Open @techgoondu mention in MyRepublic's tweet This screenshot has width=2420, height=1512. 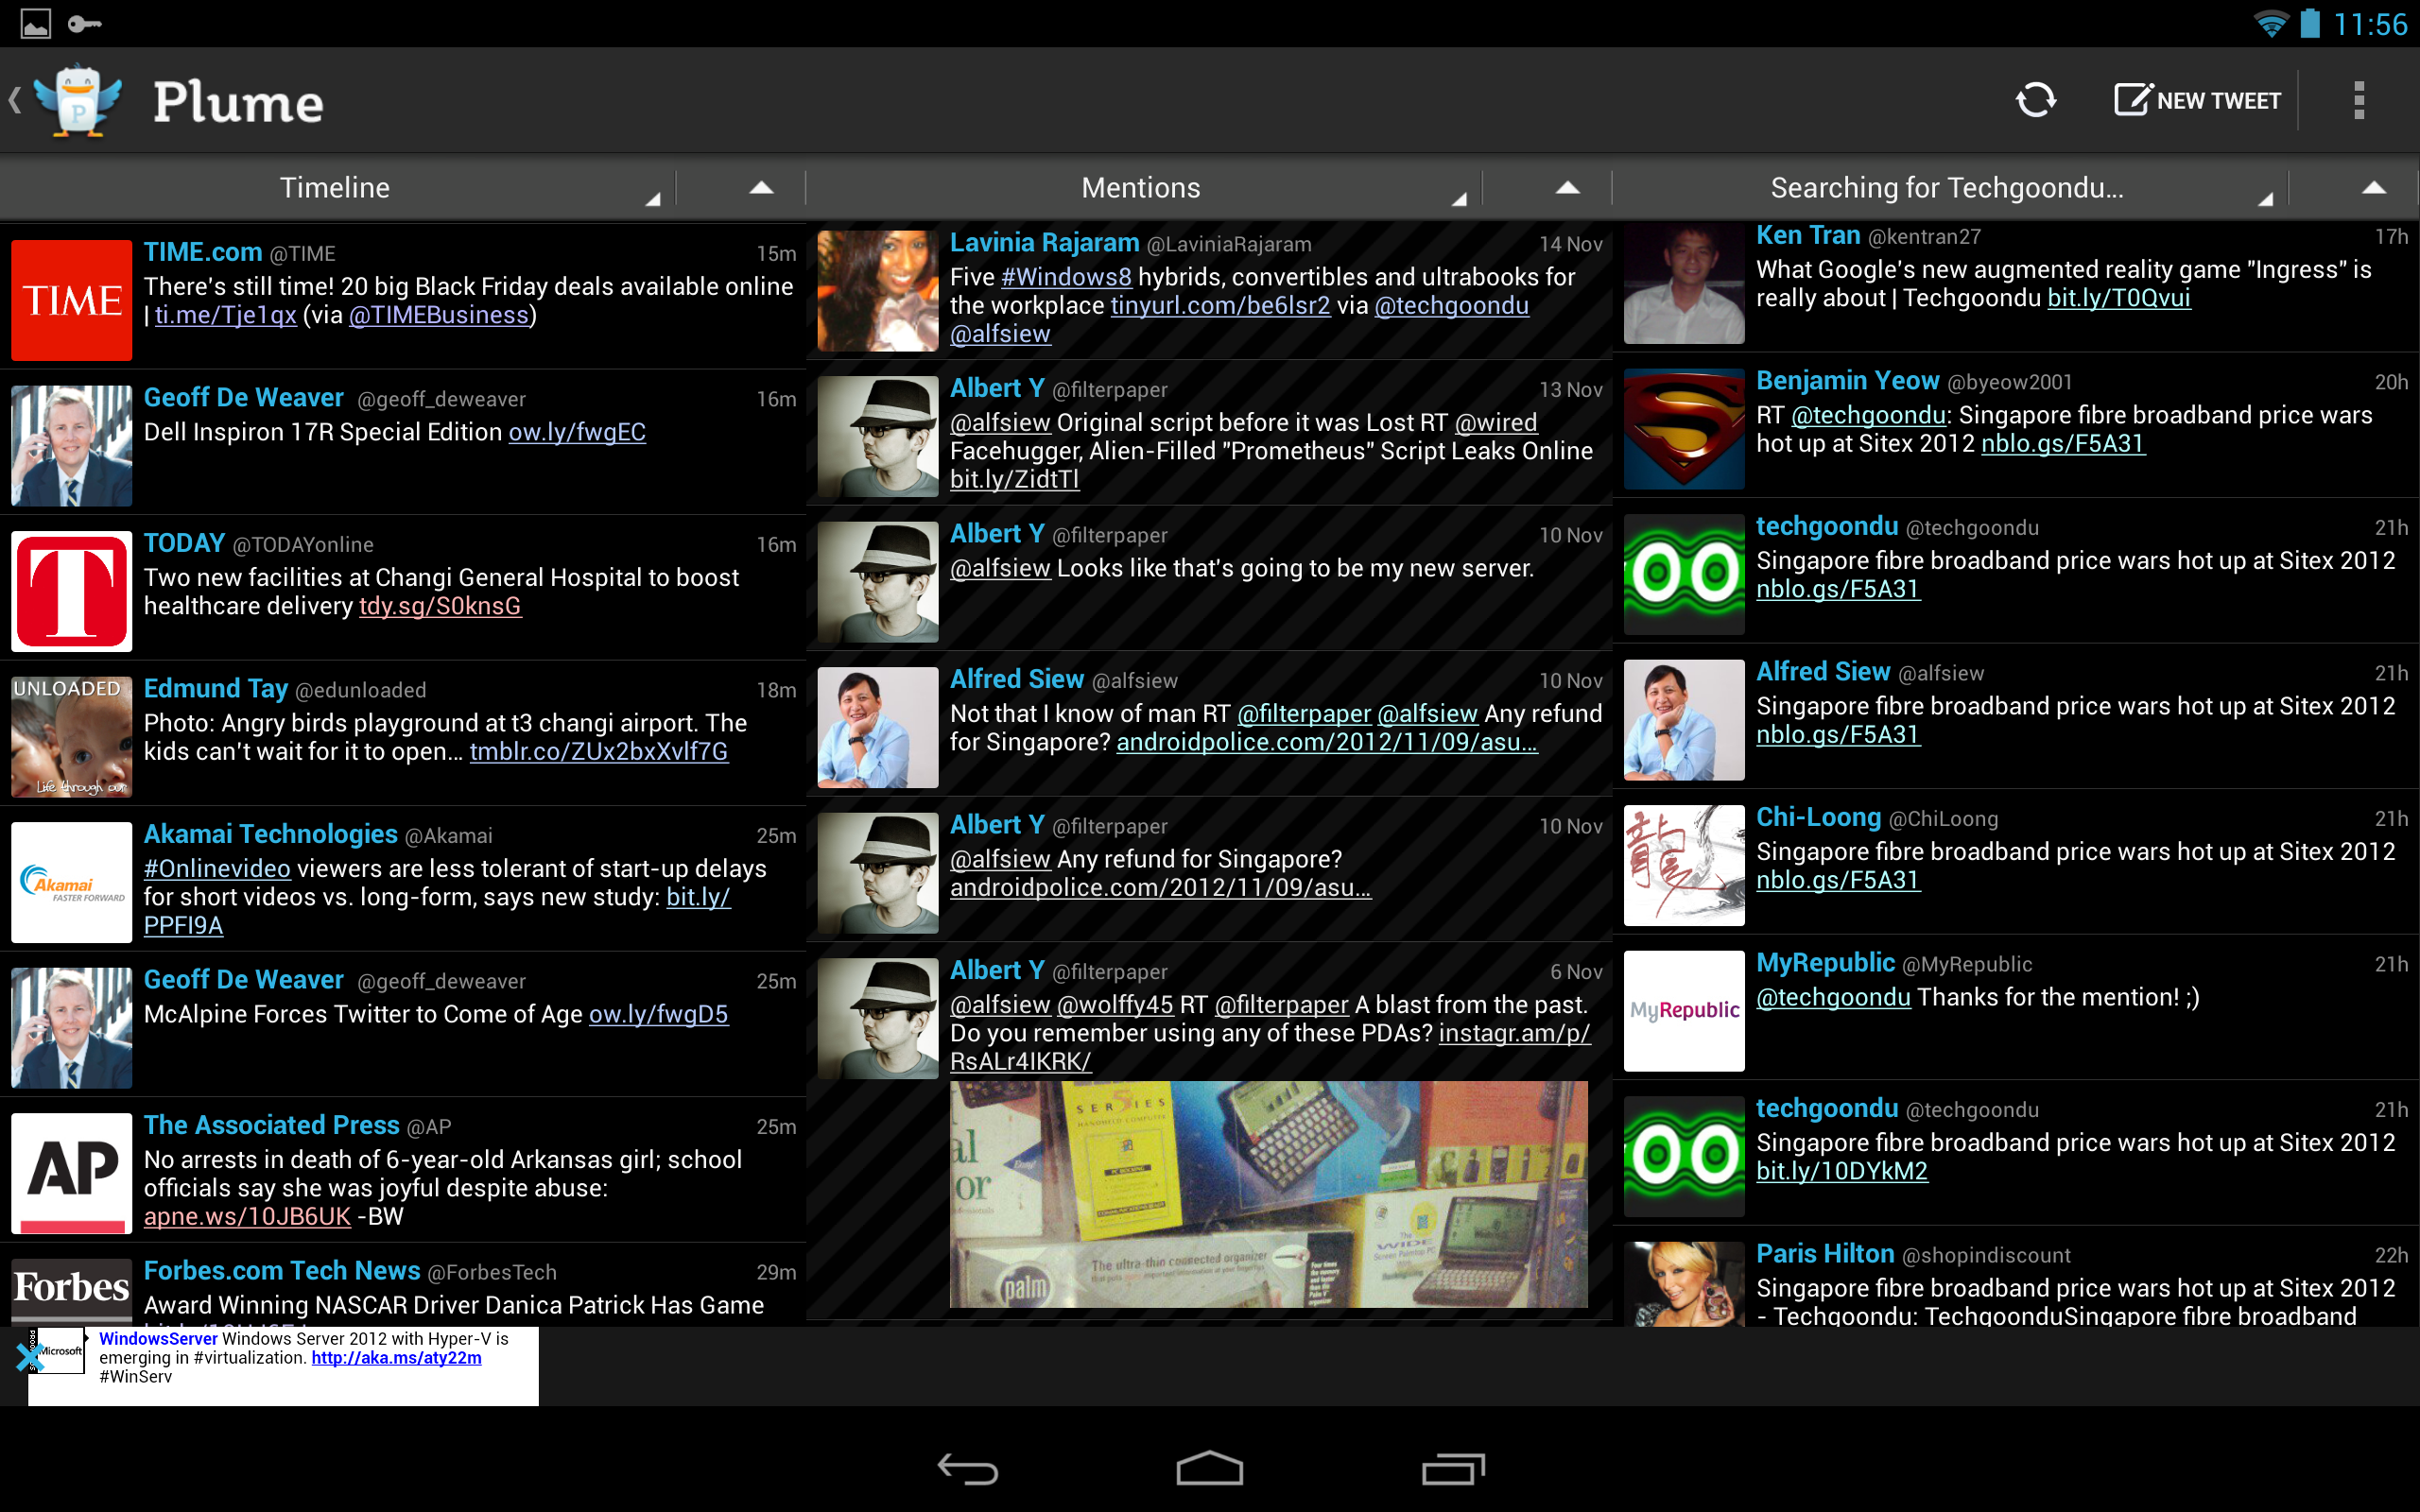click(1833, 997)
